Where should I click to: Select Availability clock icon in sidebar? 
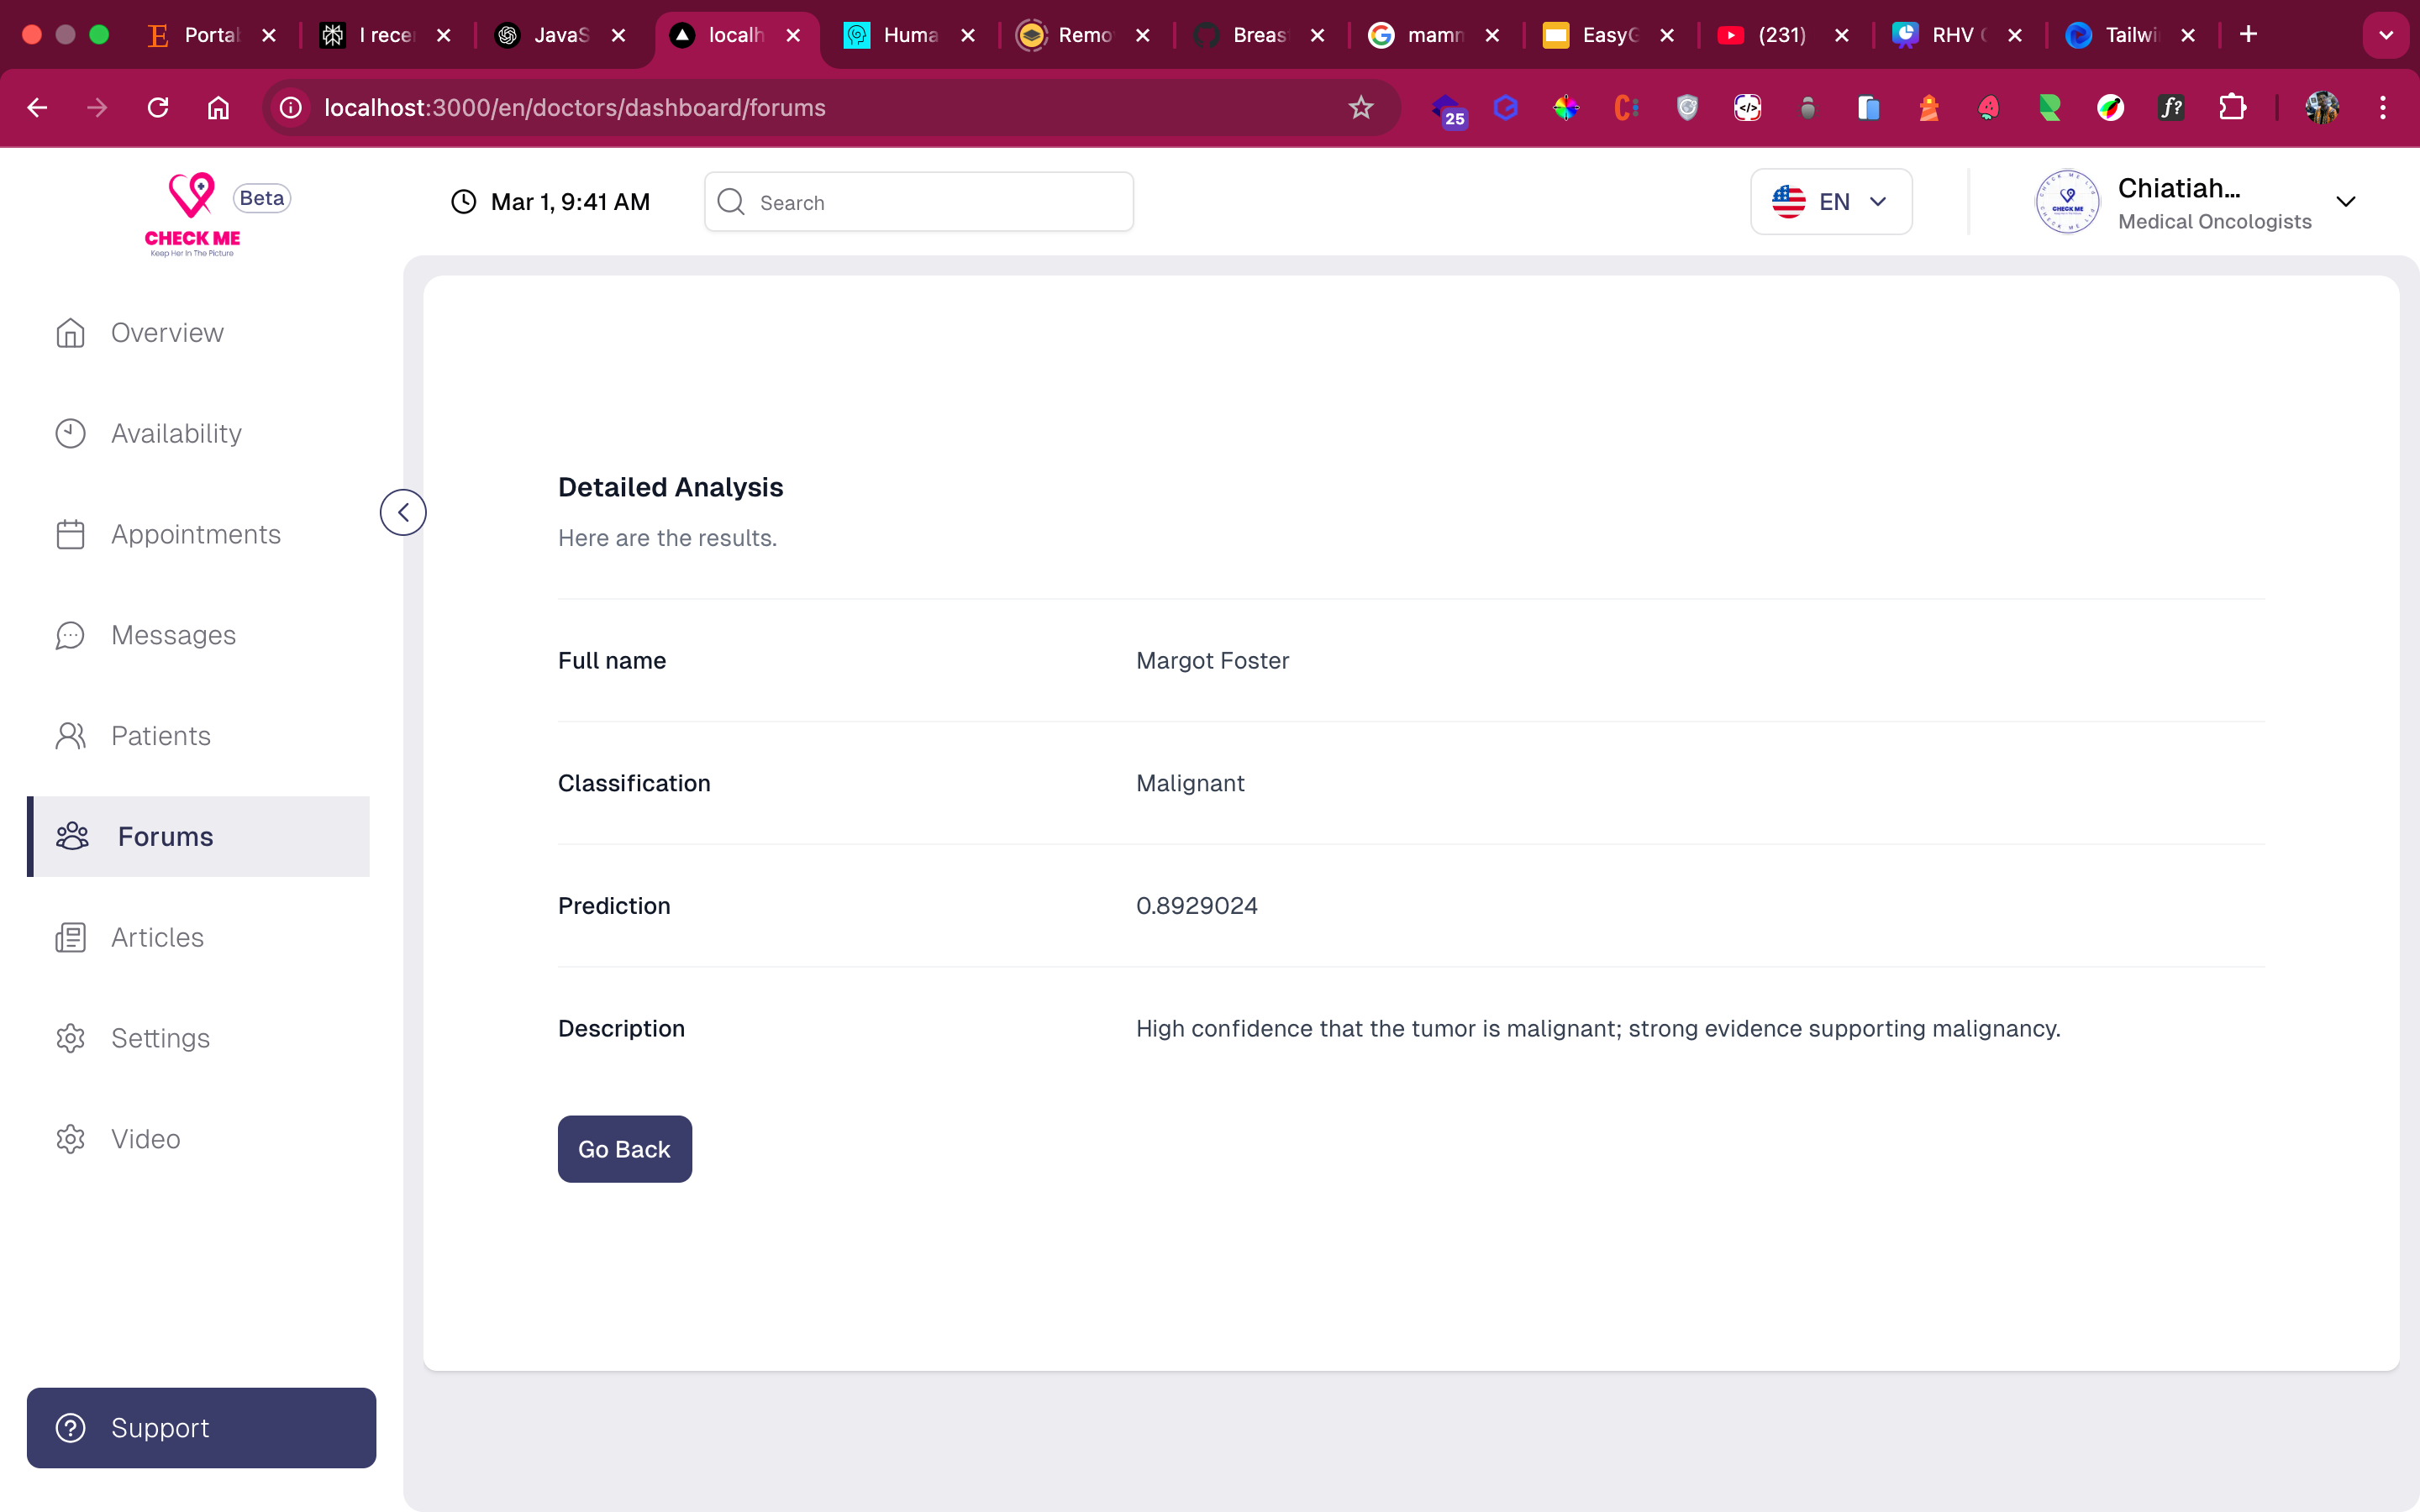click(x=70, y=433)
